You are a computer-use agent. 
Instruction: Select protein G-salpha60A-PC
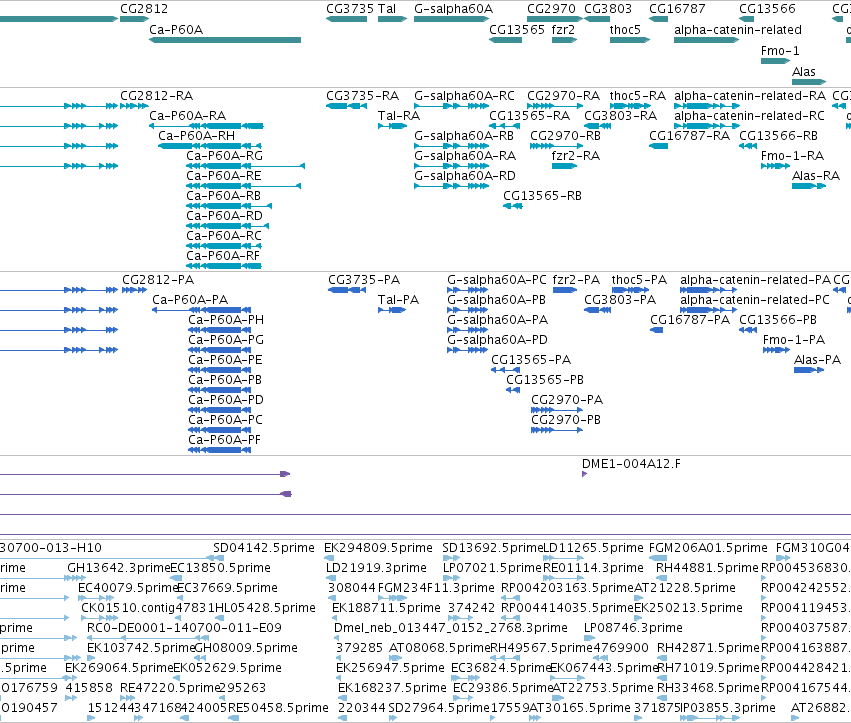tap(497, 280)
